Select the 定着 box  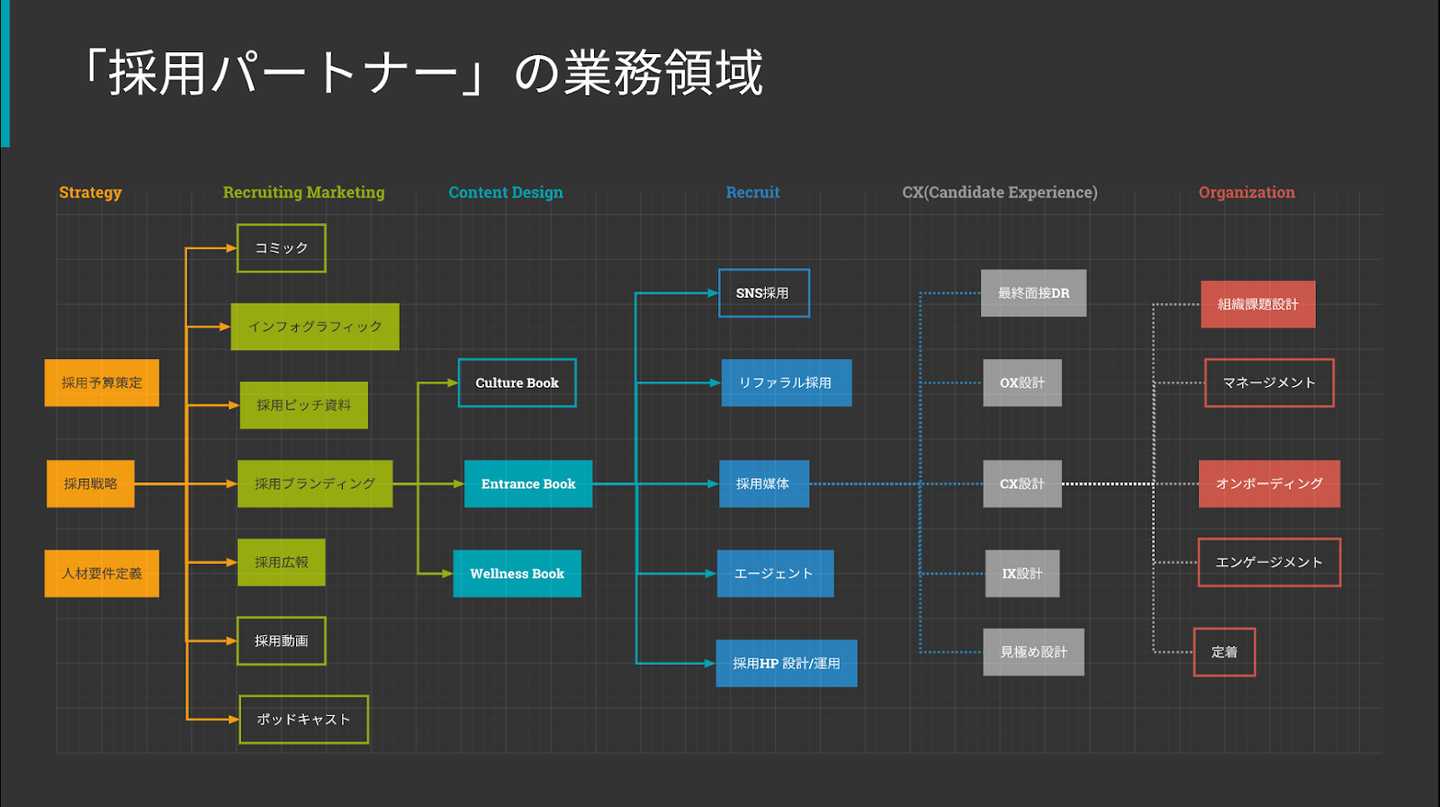tap(1224, 652)
